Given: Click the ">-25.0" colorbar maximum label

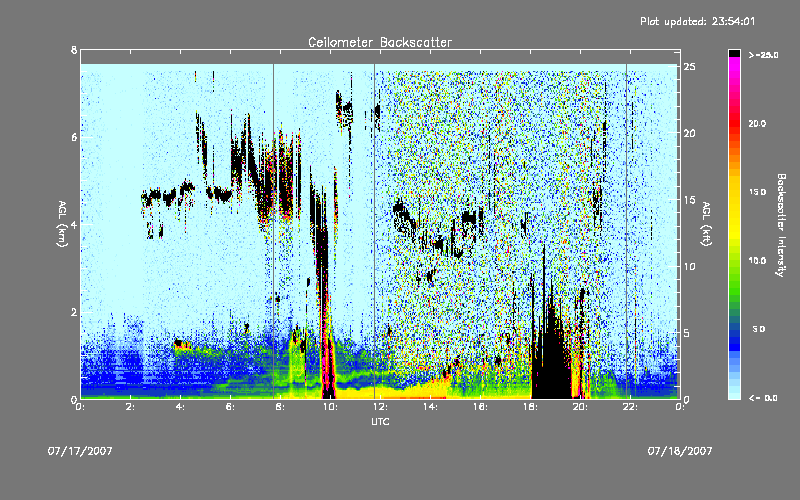Looking at the screenshot, I should tap(763, 55).
